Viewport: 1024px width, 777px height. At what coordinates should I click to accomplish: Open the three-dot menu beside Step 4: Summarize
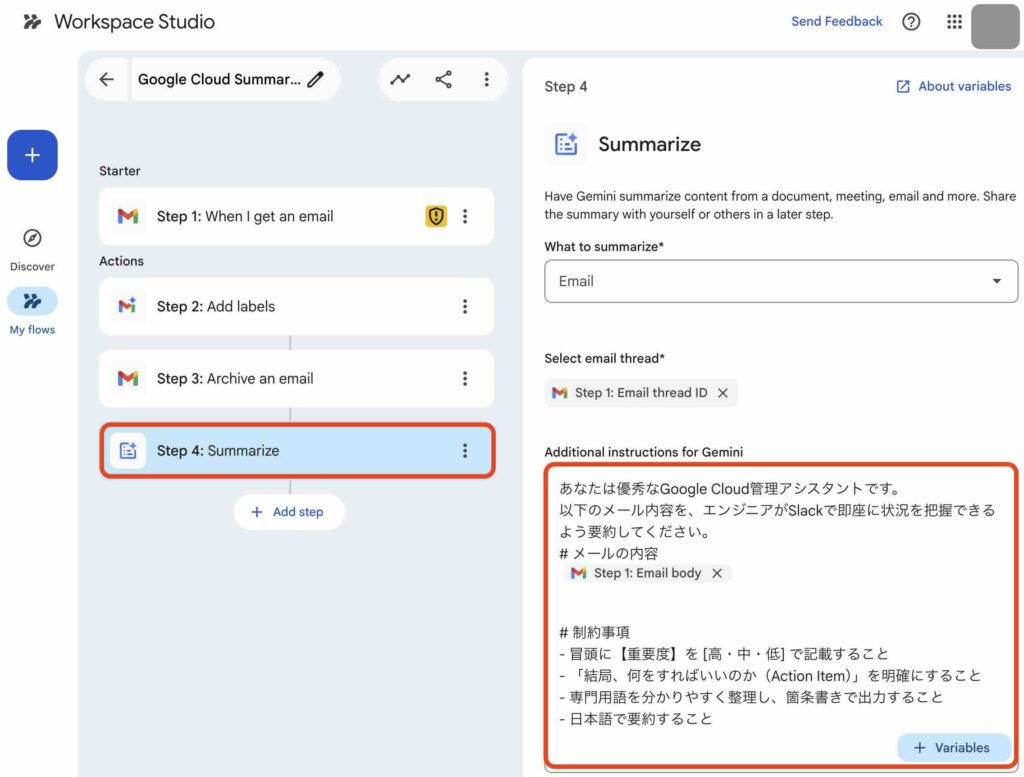466,451
